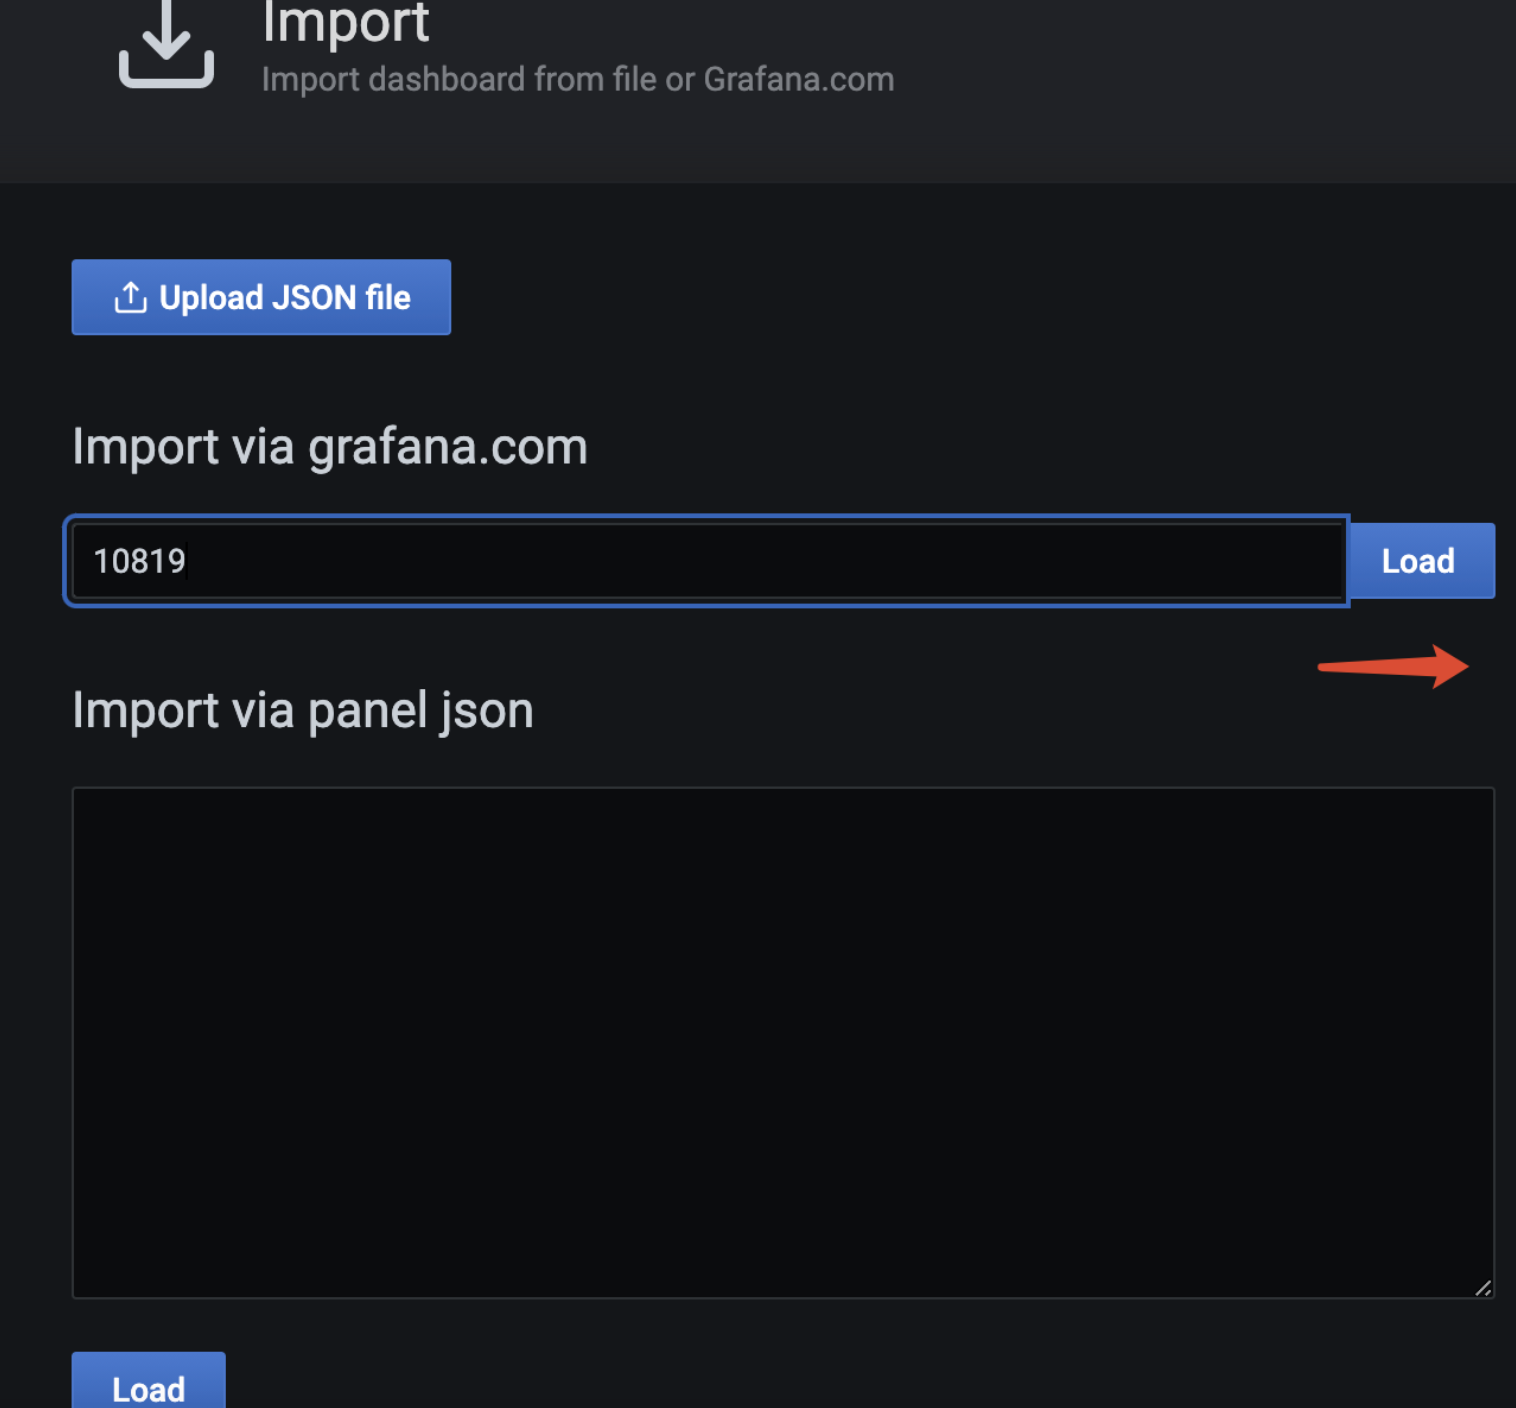Grab the textarea resize handle
The width and height of the screenshot is (1516, 1408).
1483,1288
